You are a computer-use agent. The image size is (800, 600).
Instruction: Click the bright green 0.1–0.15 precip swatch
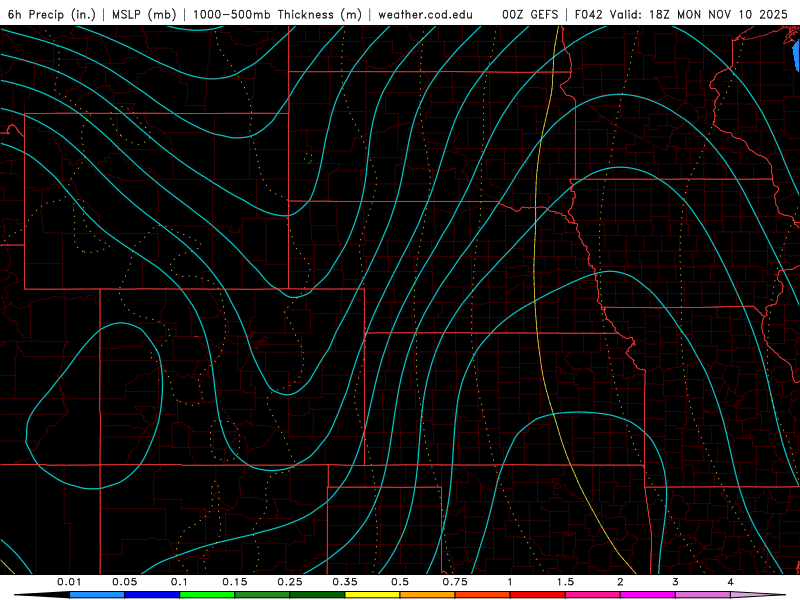(x=207, y=595)
